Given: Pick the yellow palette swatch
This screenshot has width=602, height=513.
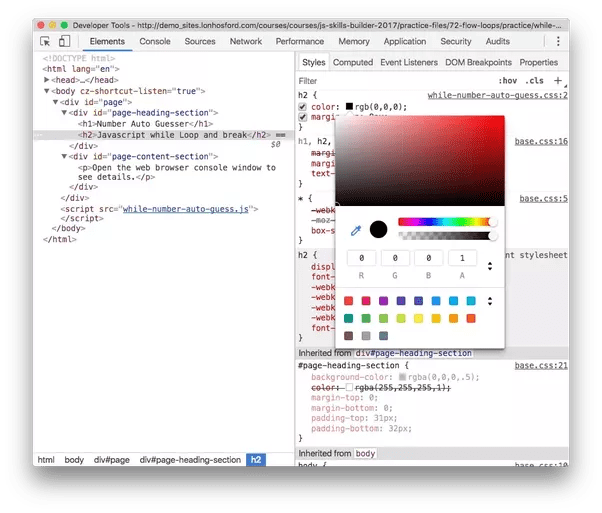Looking at the screenshot, I should [418, 318].
